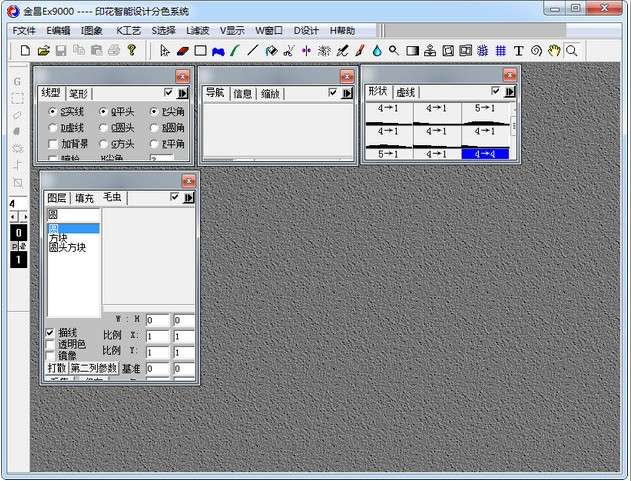This screenshot has height=481, width=631.
Task: Select the hand pan tool
Action: [554, 50]
